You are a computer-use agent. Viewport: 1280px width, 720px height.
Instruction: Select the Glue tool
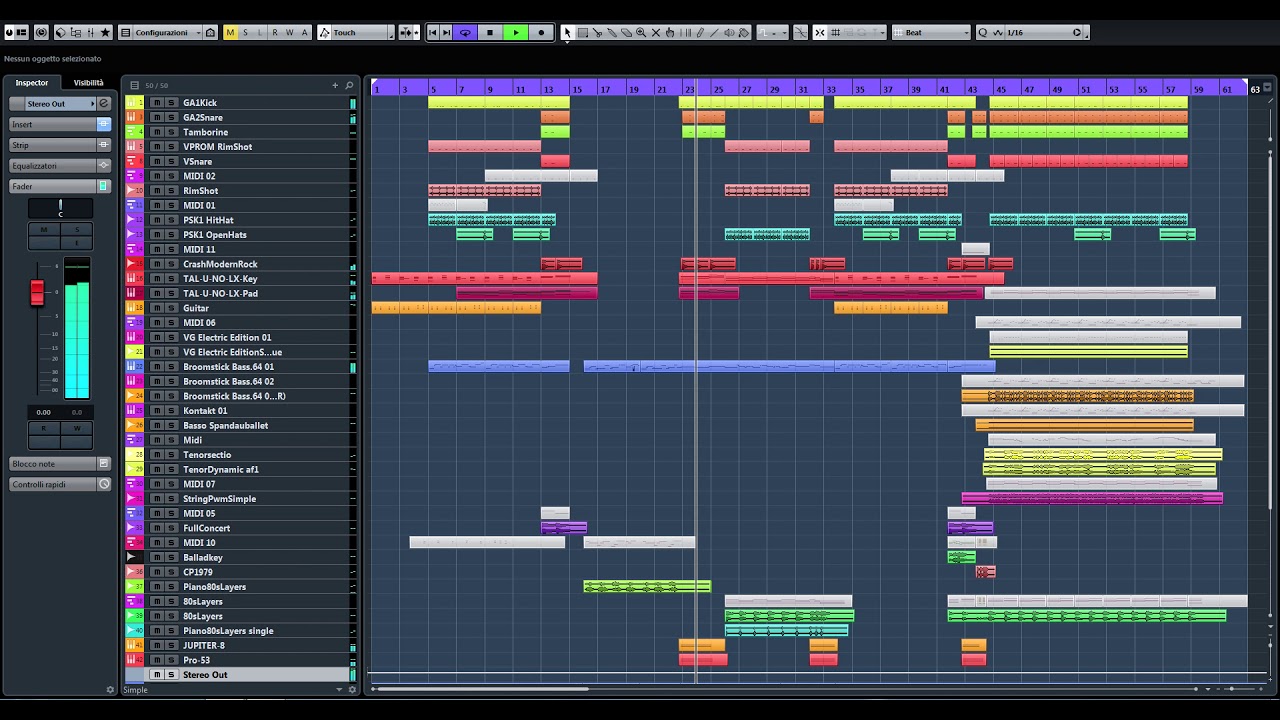612,33
